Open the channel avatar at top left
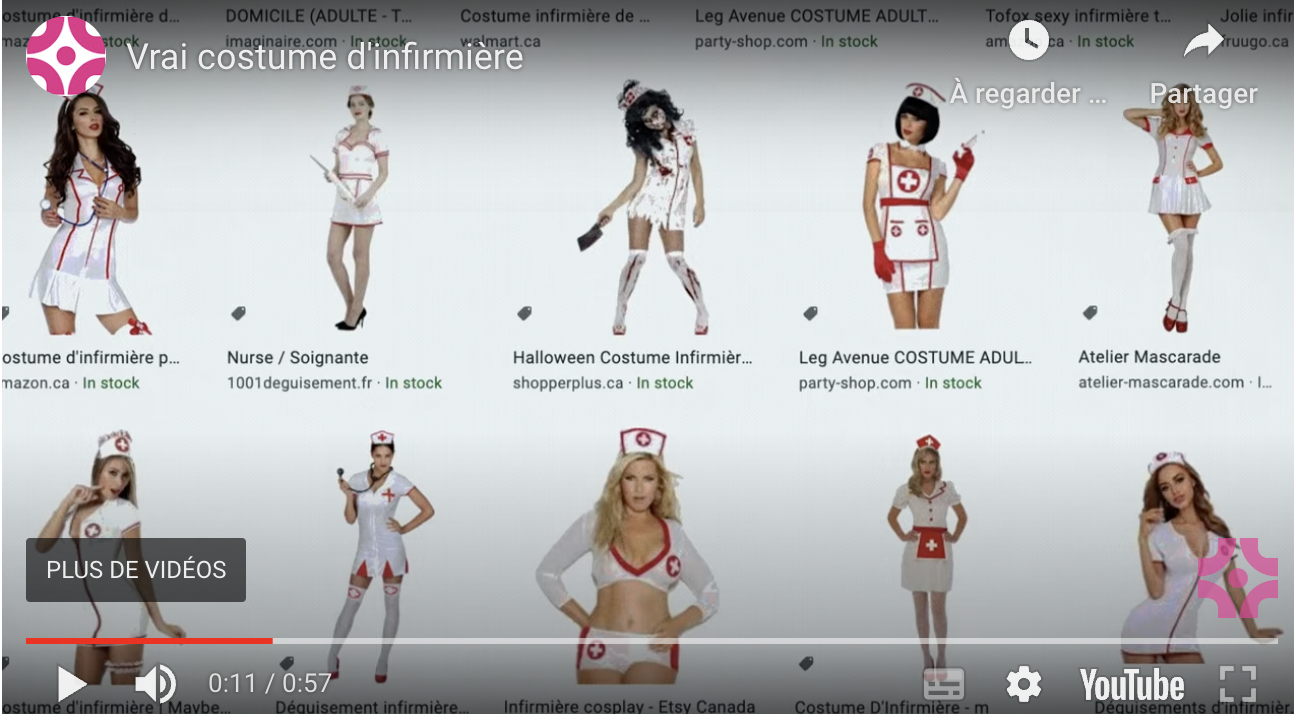Screen dimensions: 1294x714 click(x=66, y=56)
